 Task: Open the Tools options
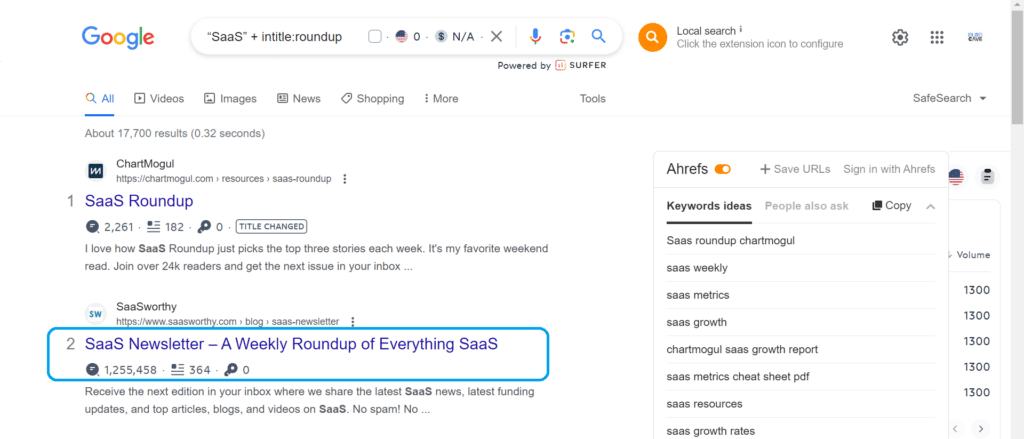[x=593, y=99]
